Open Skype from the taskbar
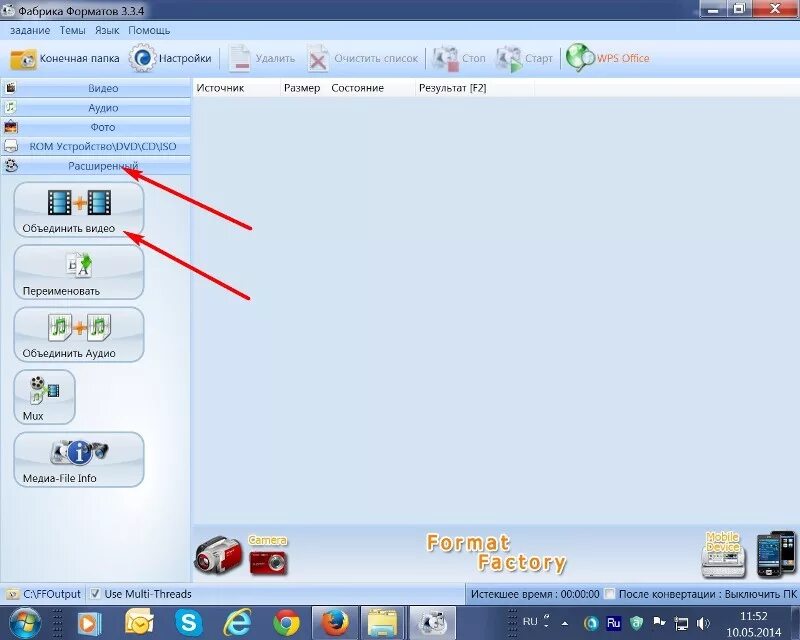Image resolution: width=800 pixels, height=640 pixels. 188,623
